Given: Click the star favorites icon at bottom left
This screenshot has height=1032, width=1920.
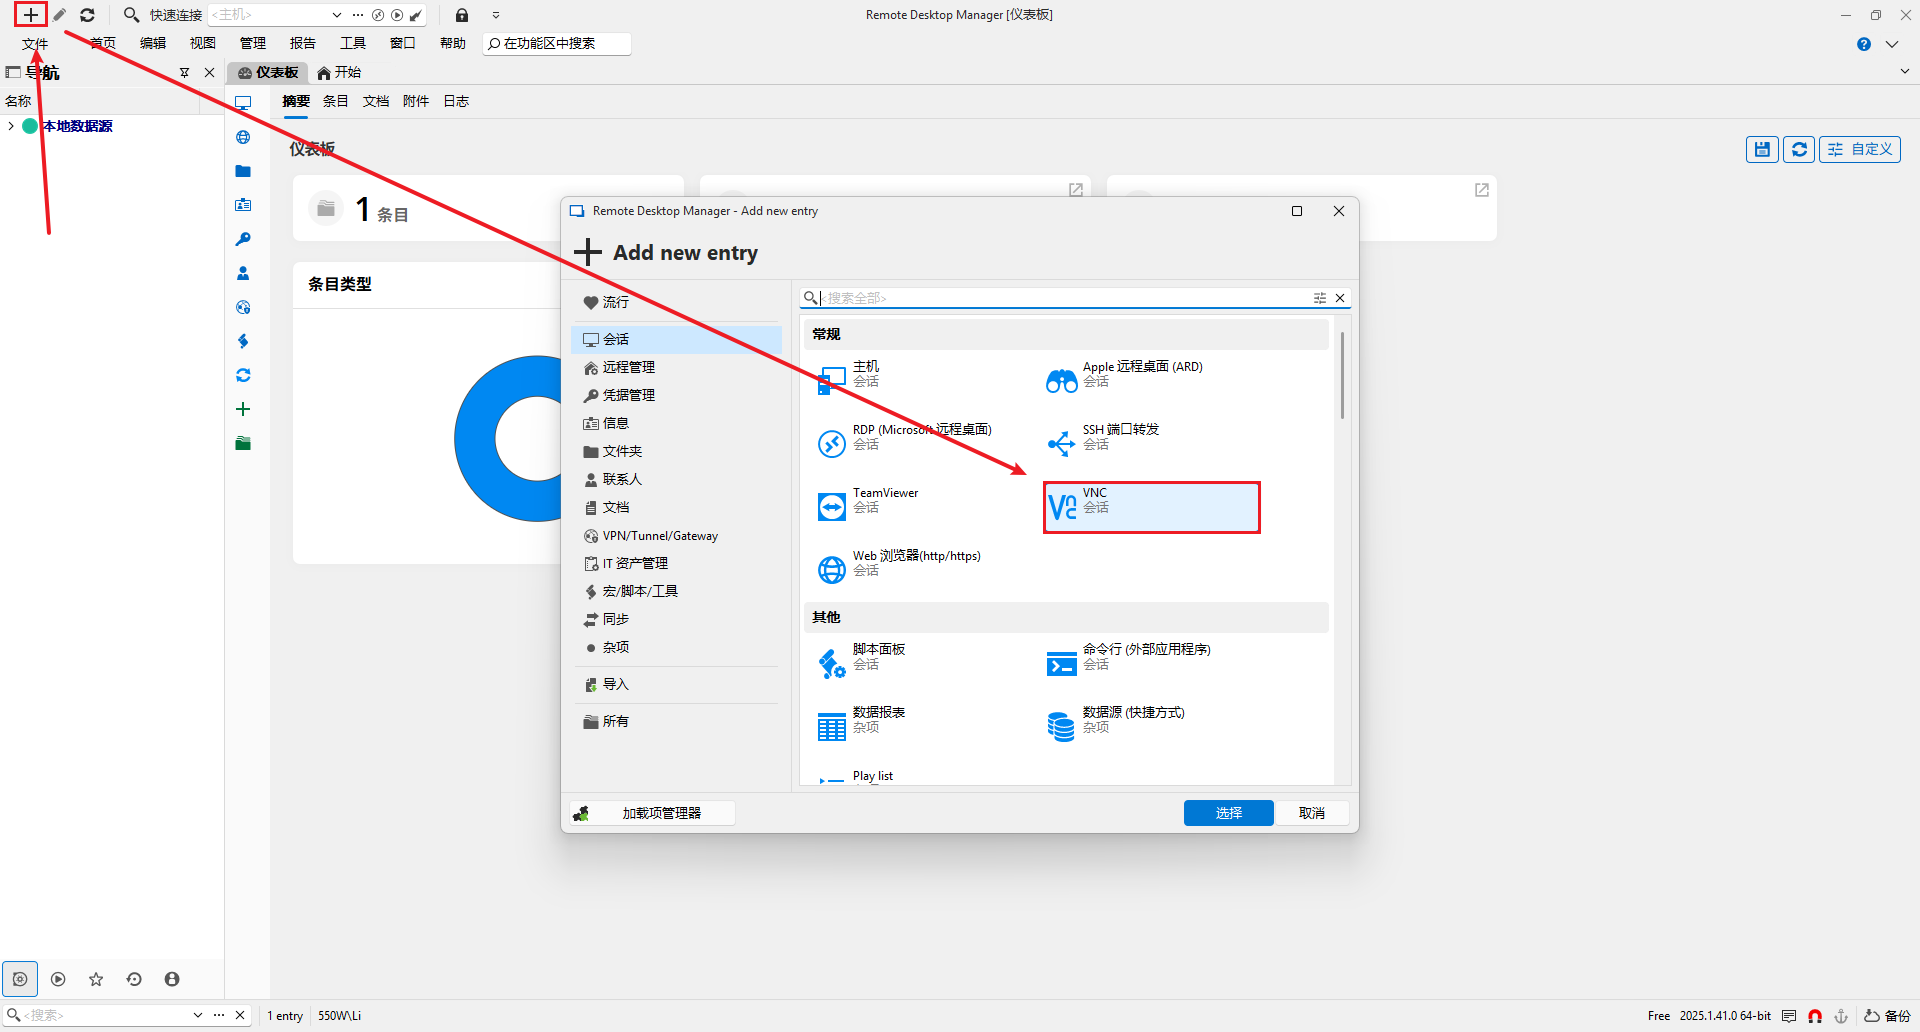Looking at the screenshot, I should (x=96, y=979).
